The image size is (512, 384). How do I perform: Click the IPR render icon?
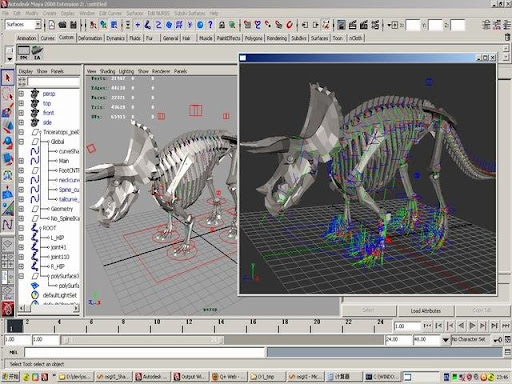363,25
